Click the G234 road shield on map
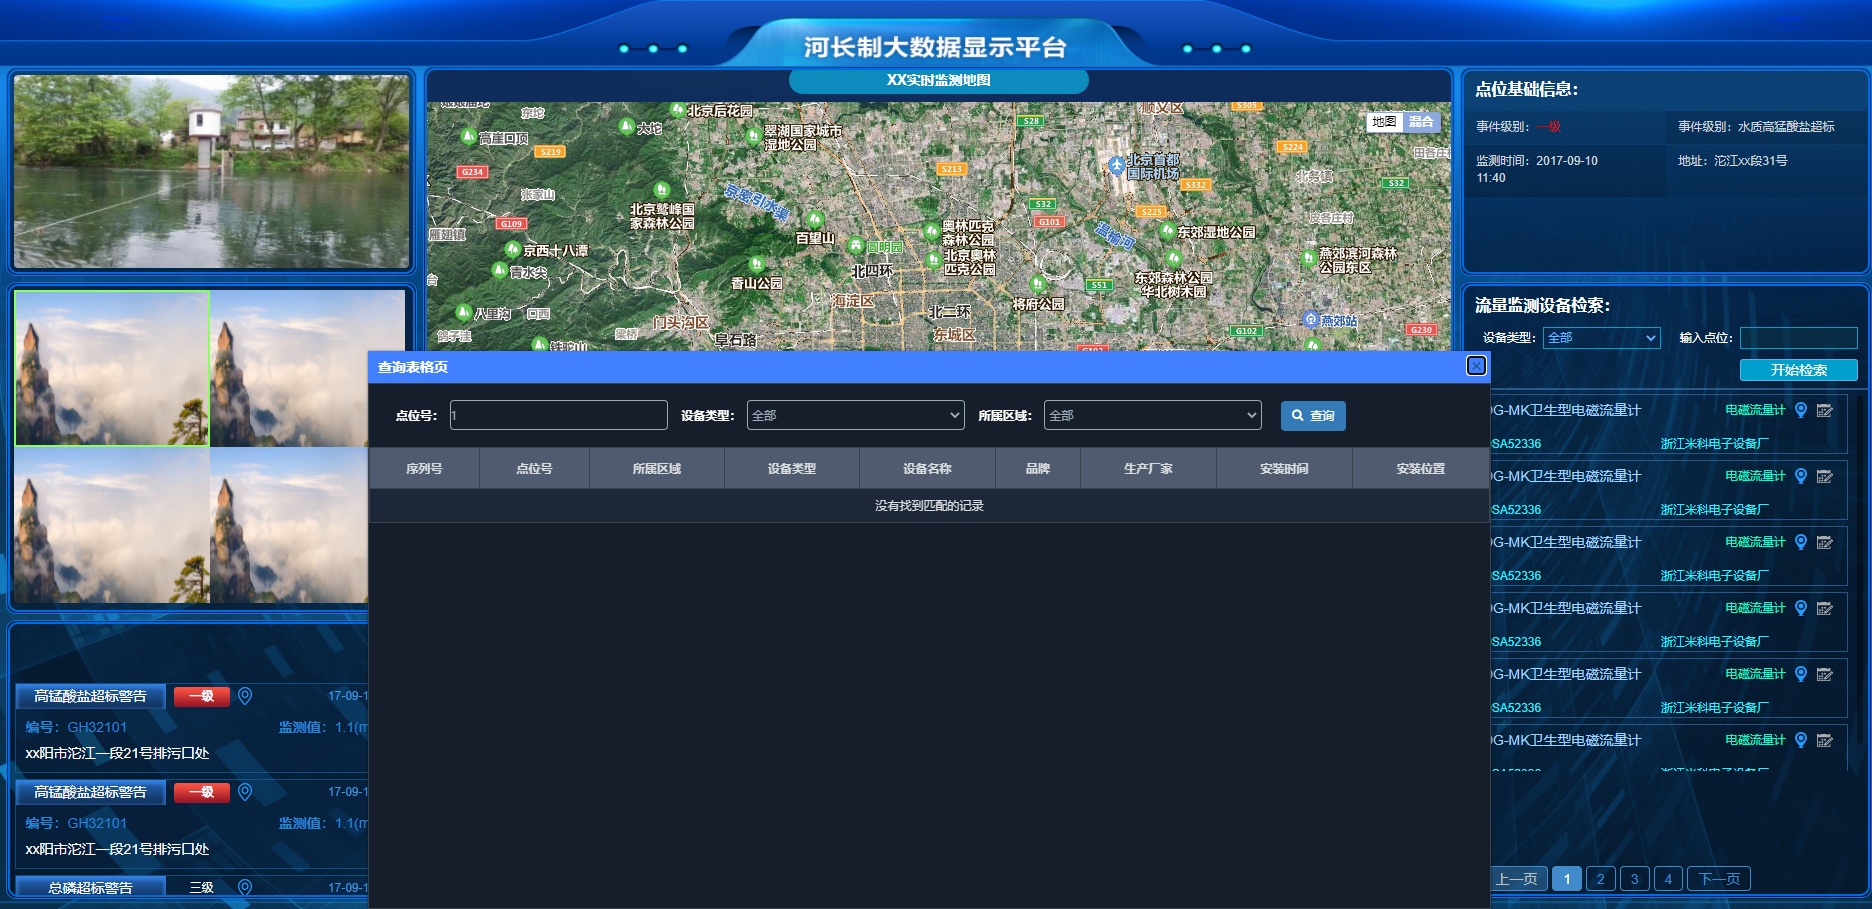The width and height of the screenshot is (1872, 909). click(x=472, y=172)
